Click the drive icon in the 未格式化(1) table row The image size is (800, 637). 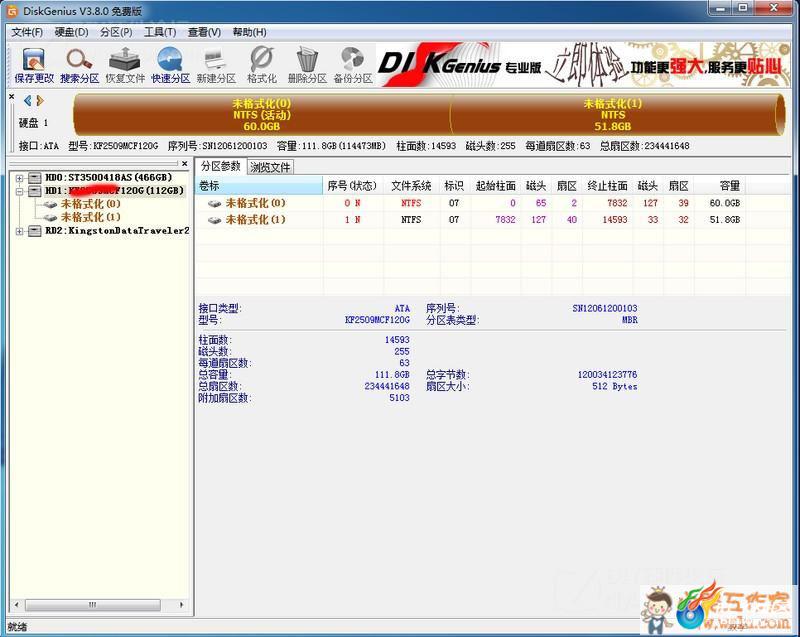click(x=215, y=220)
